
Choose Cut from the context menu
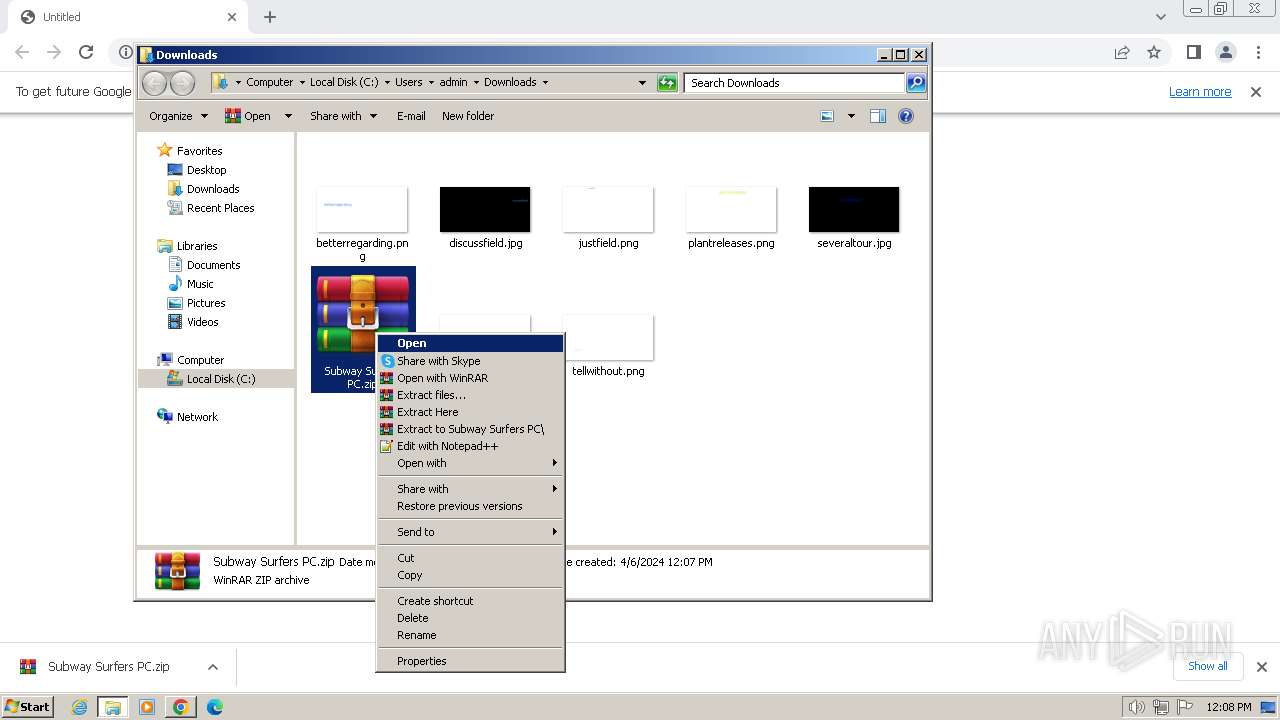tap(470, 558)
